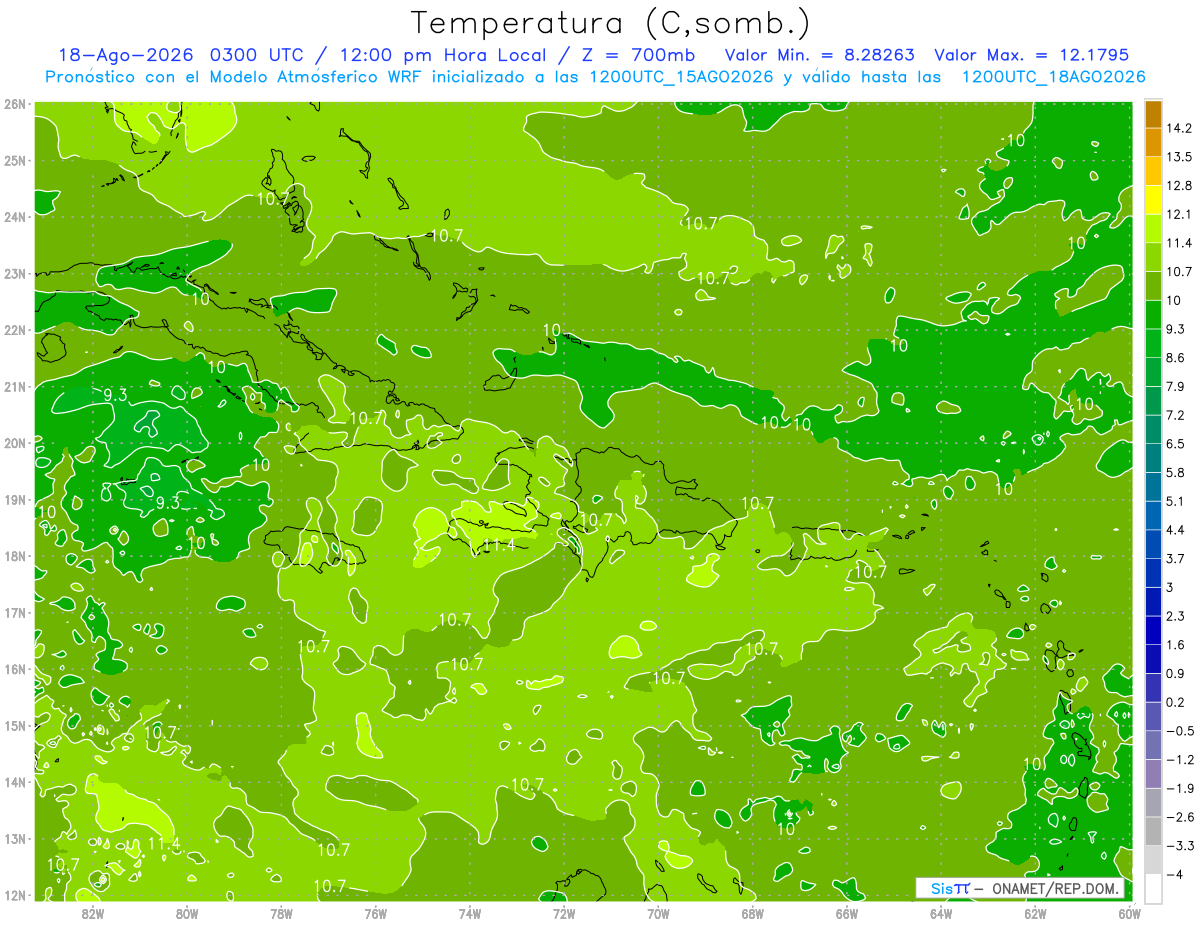This screenshot has height=927, width=1200.
Task: Click the 12N latitude axis label
Action: pyautogui.click(x=15, y=895)
